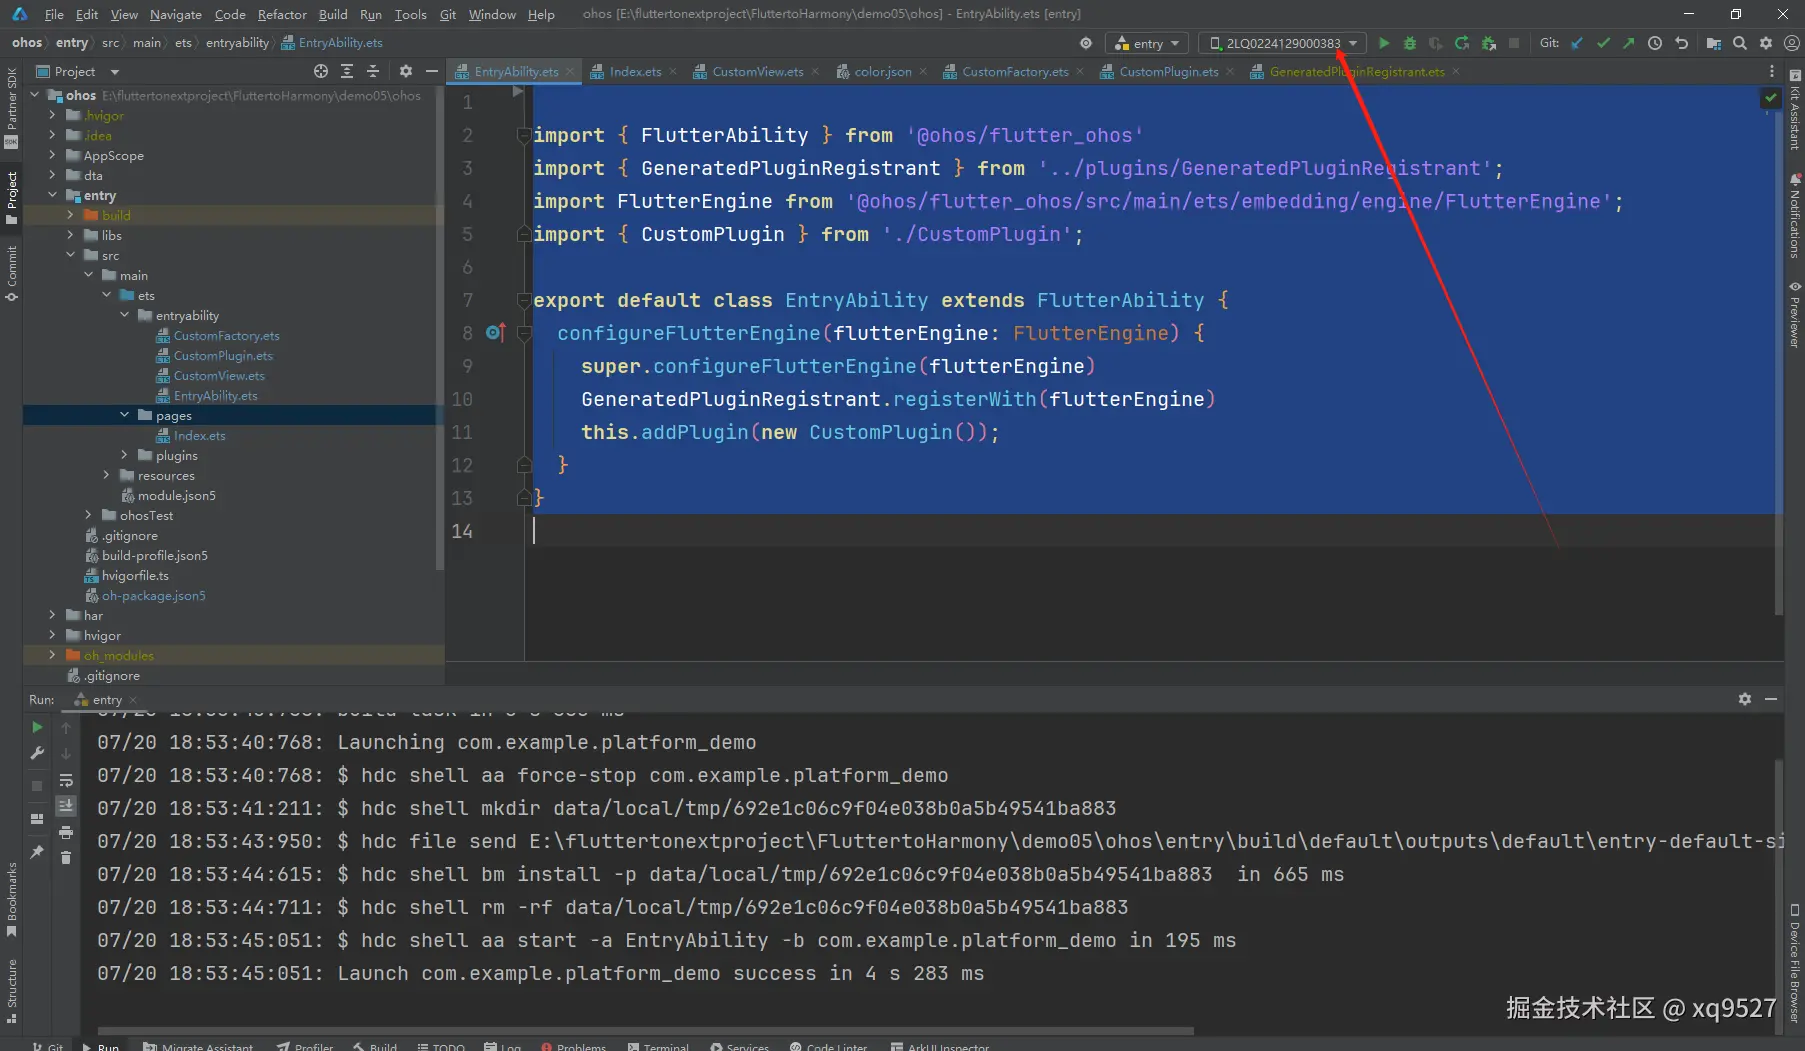The width and height of the screenshot is (1805, 1051).
Task: Click the Run console horizontal scrollbar
Action: click(645, 1030)
